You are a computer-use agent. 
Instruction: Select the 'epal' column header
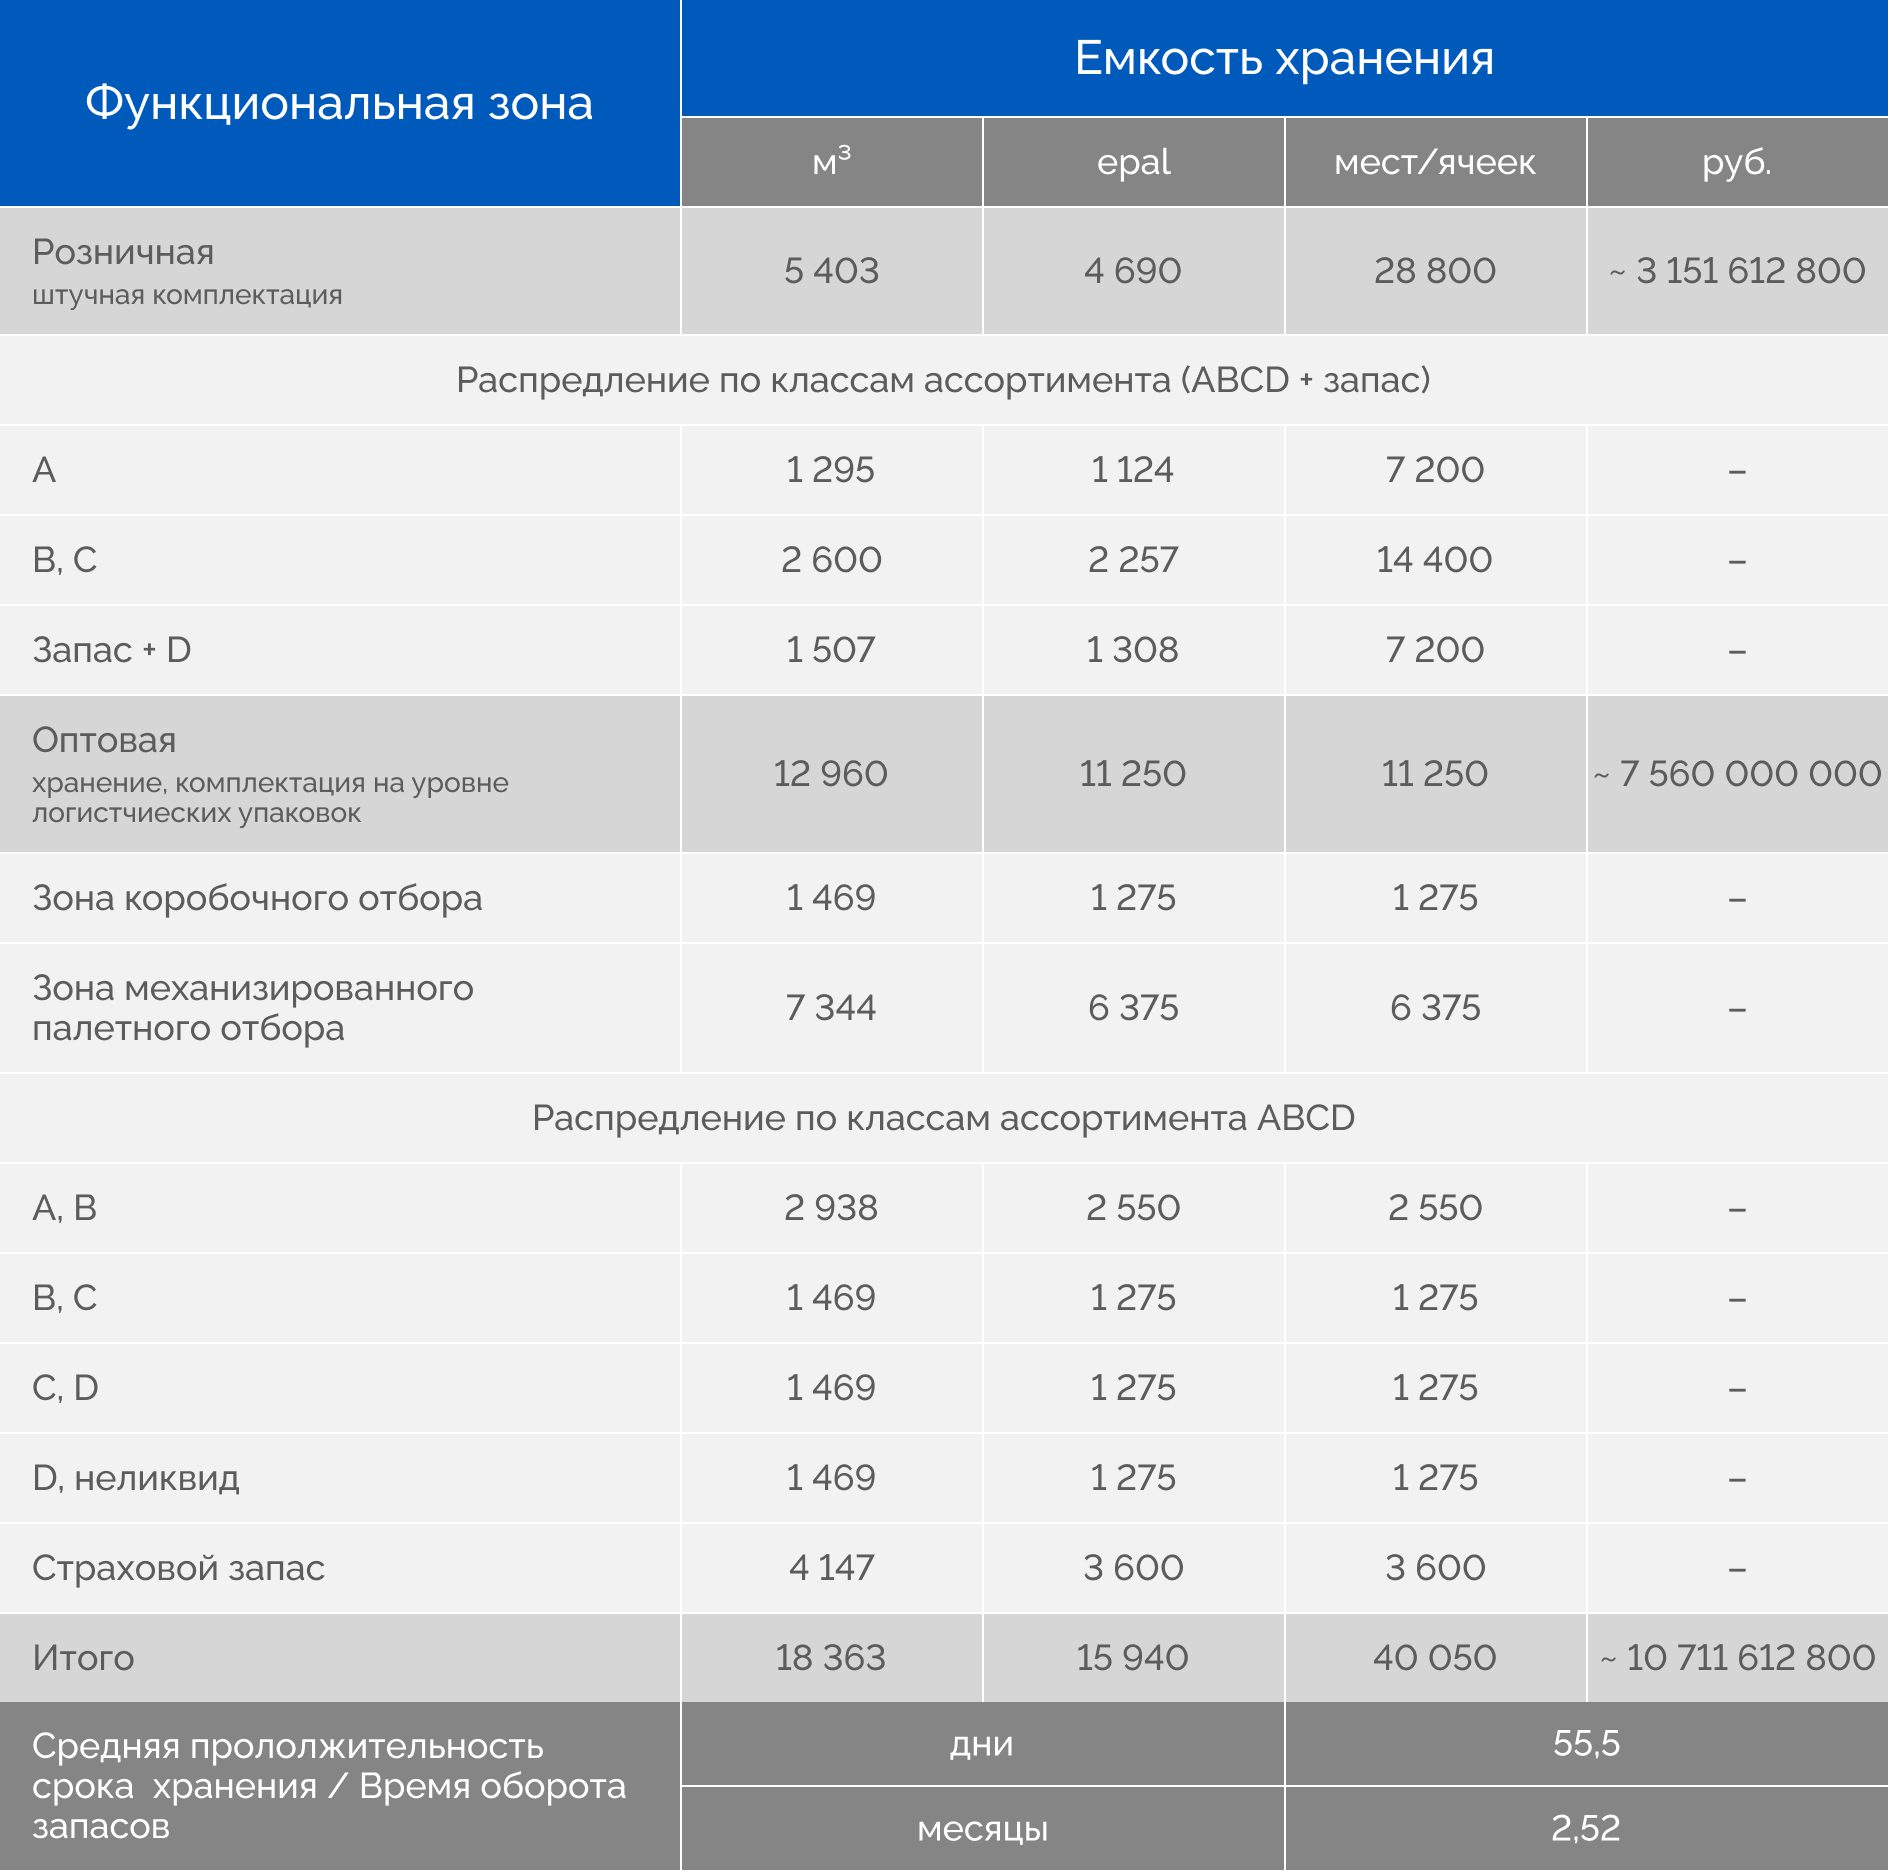pos(1133,162)
